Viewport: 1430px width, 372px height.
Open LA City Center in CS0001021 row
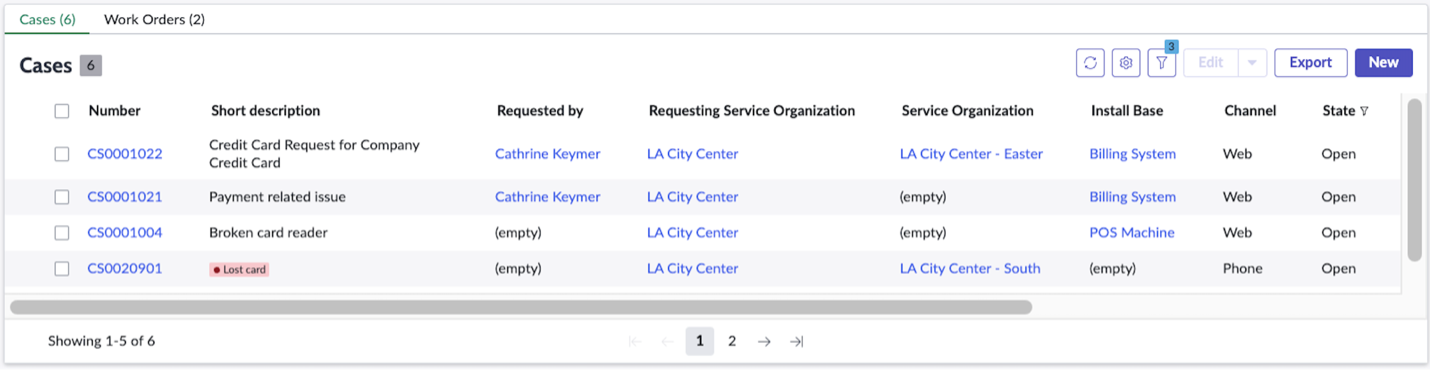click(693, 197)
